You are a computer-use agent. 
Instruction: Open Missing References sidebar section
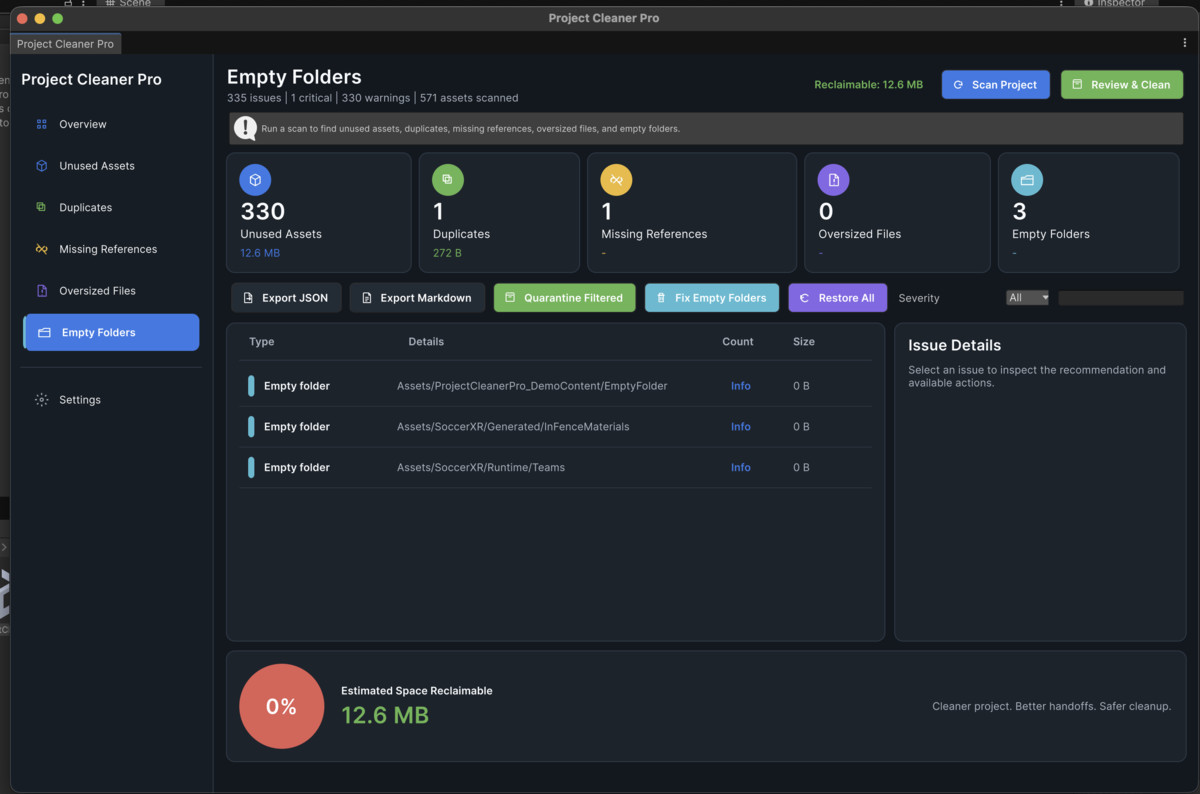click(110, 249)
